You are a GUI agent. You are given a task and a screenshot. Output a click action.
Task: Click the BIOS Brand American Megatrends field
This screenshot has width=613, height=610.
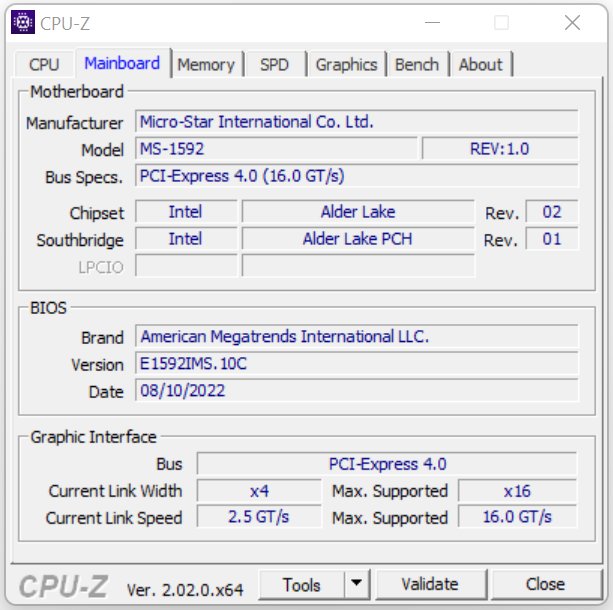(x=357, y=336)
